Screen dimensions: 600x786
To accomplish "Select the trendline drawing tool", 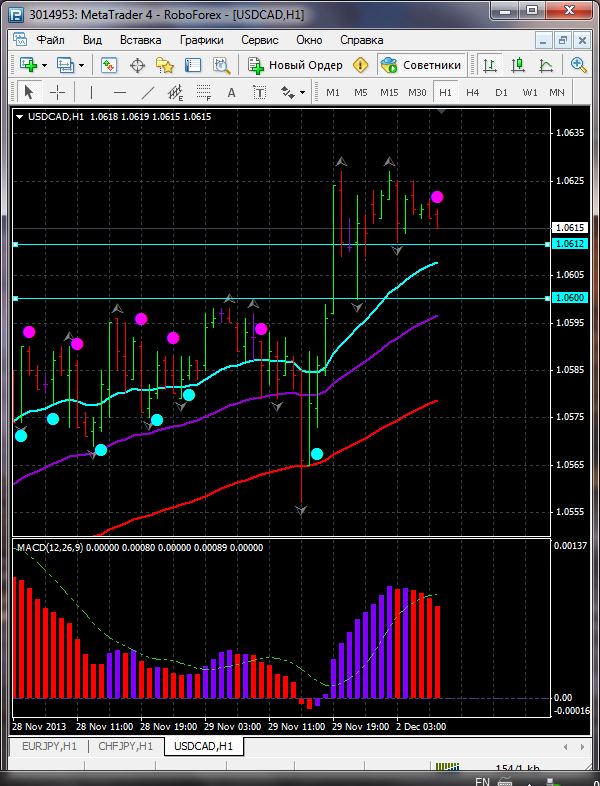I will click(x=147, y=92).
